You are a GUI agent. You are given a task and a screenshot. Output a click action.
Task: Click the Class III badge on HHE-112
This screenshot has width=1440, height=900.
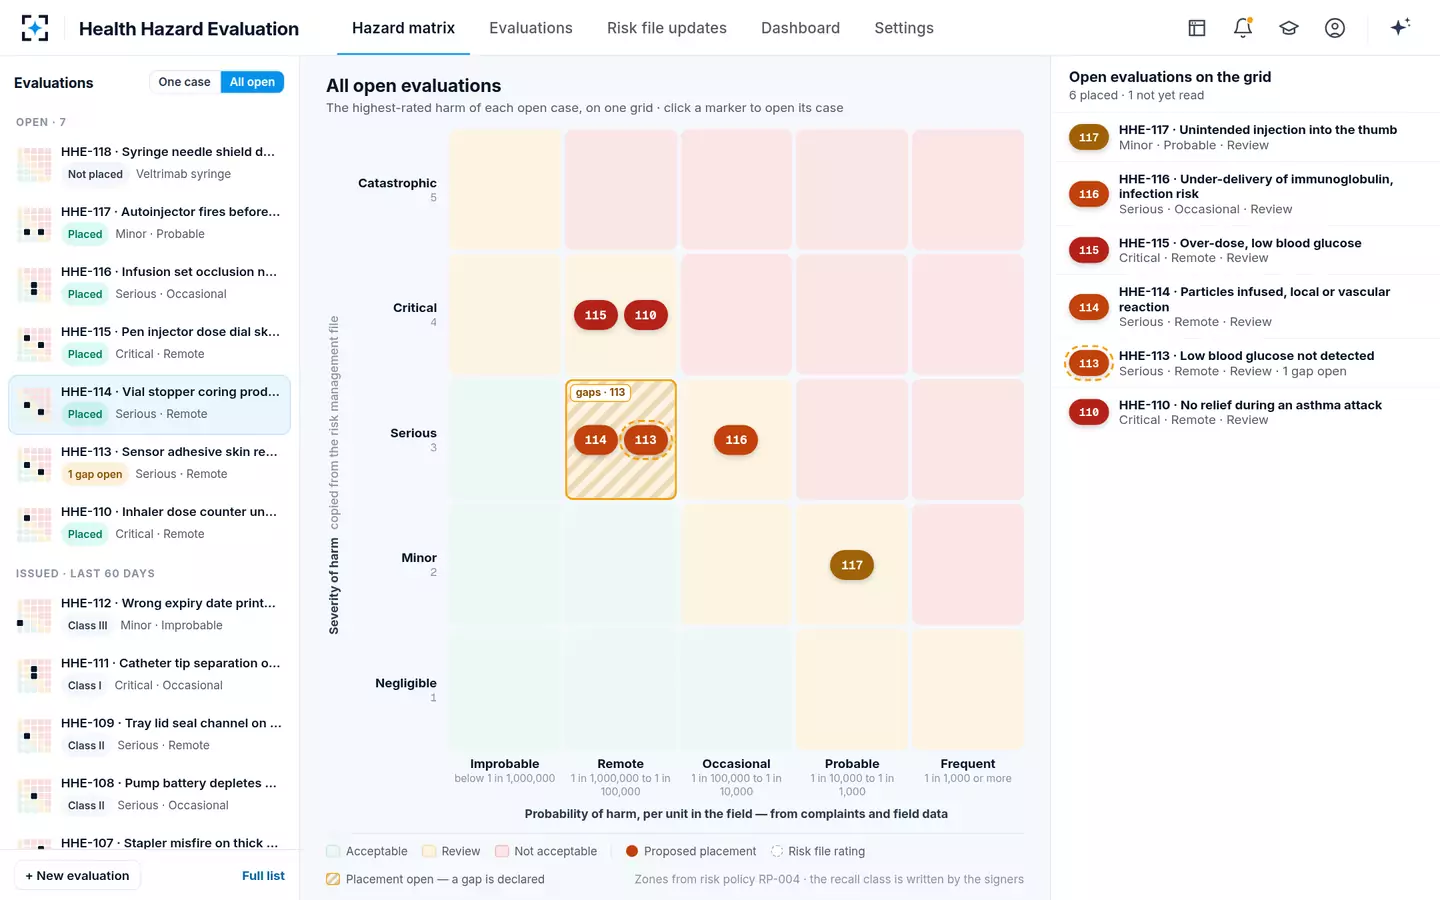88,626
